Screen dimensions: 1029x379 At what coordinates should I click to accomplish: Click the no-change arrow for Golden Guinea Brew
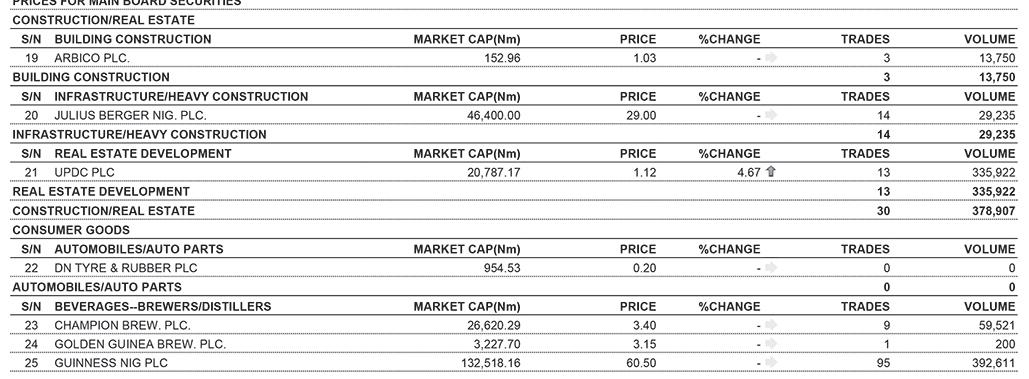click(771, 344)
